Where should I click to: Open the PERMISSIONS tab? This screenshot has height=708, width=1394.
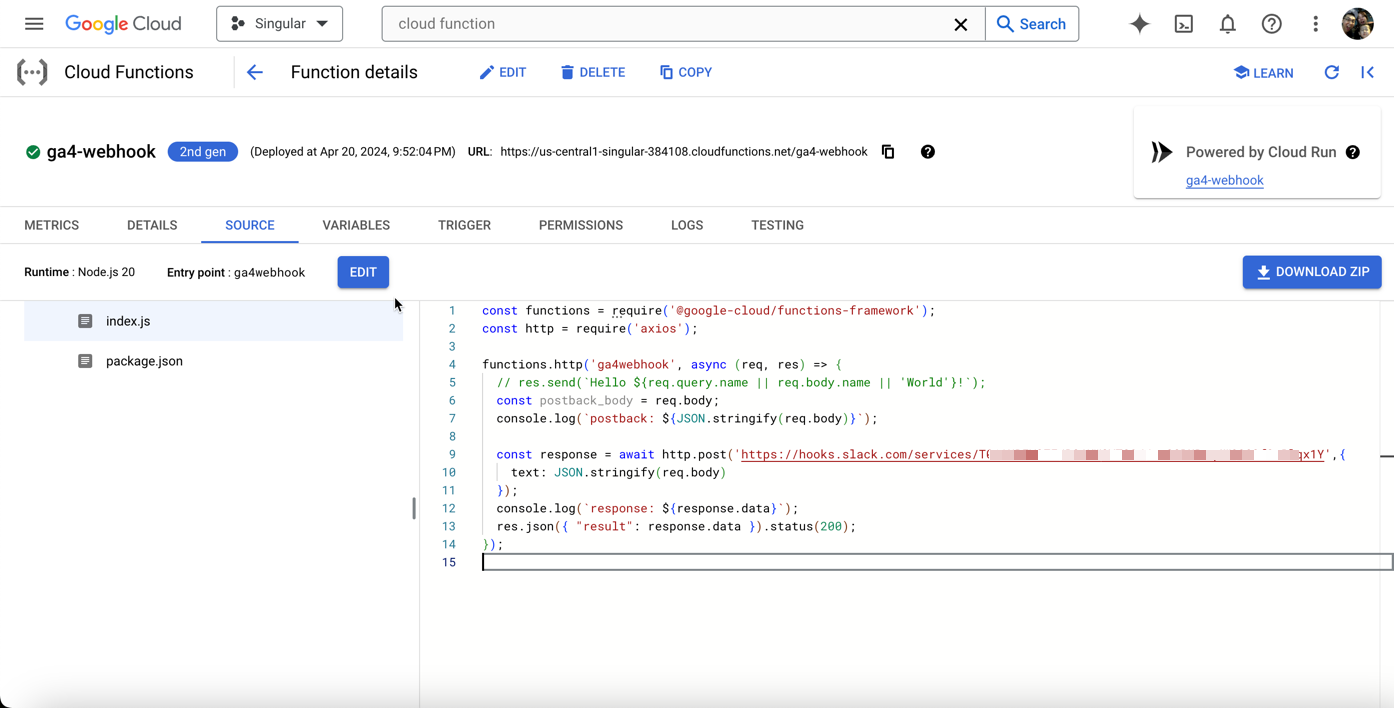[581, 225]
